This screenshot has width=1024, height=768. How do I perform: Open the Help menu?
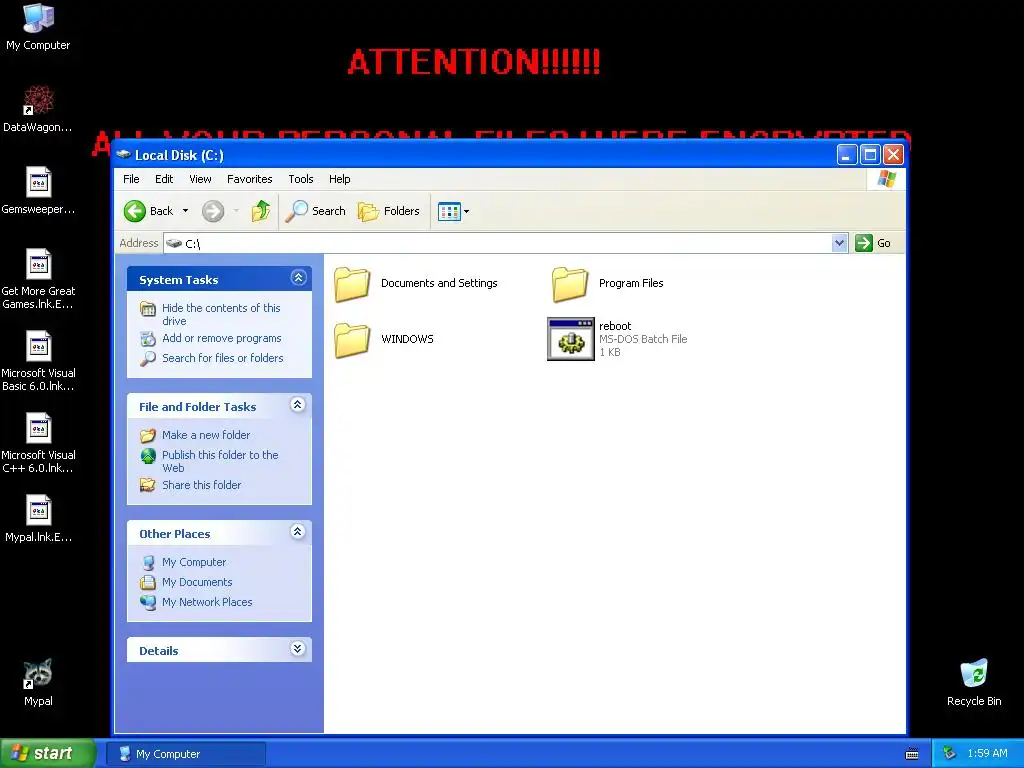[340, 179]
